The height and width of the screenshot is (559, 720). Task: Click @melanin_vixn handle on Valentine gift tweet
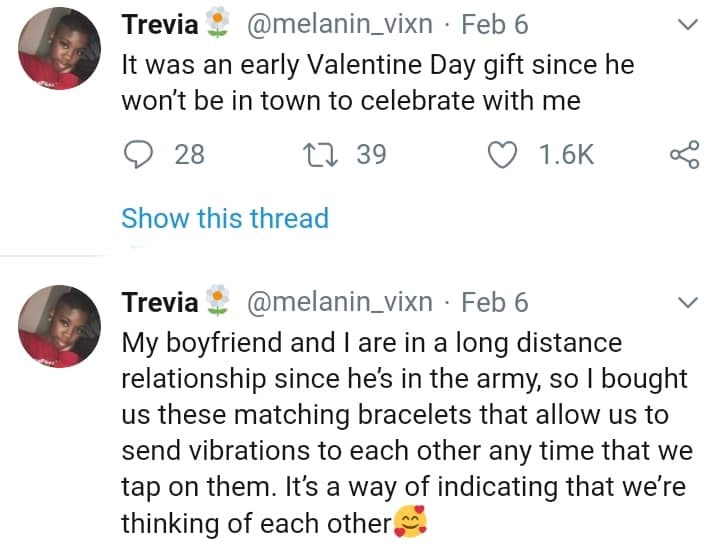point(338,25)
